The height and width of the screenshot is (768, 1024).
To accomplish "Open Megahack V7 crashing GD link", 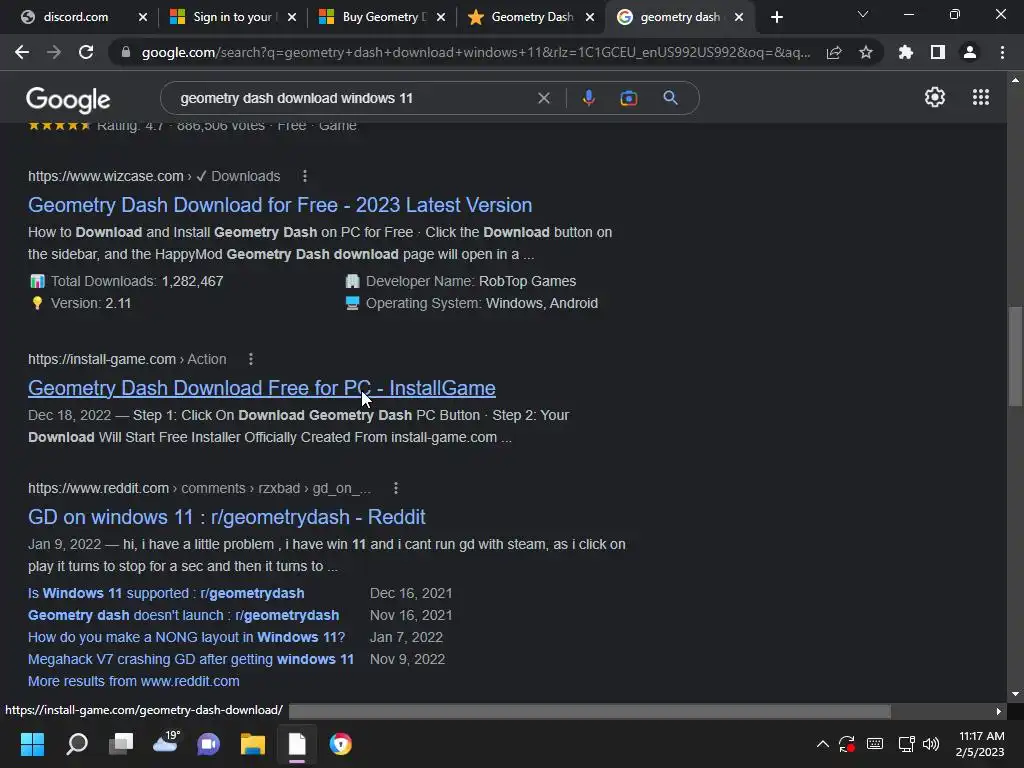I will coord(191,660).
